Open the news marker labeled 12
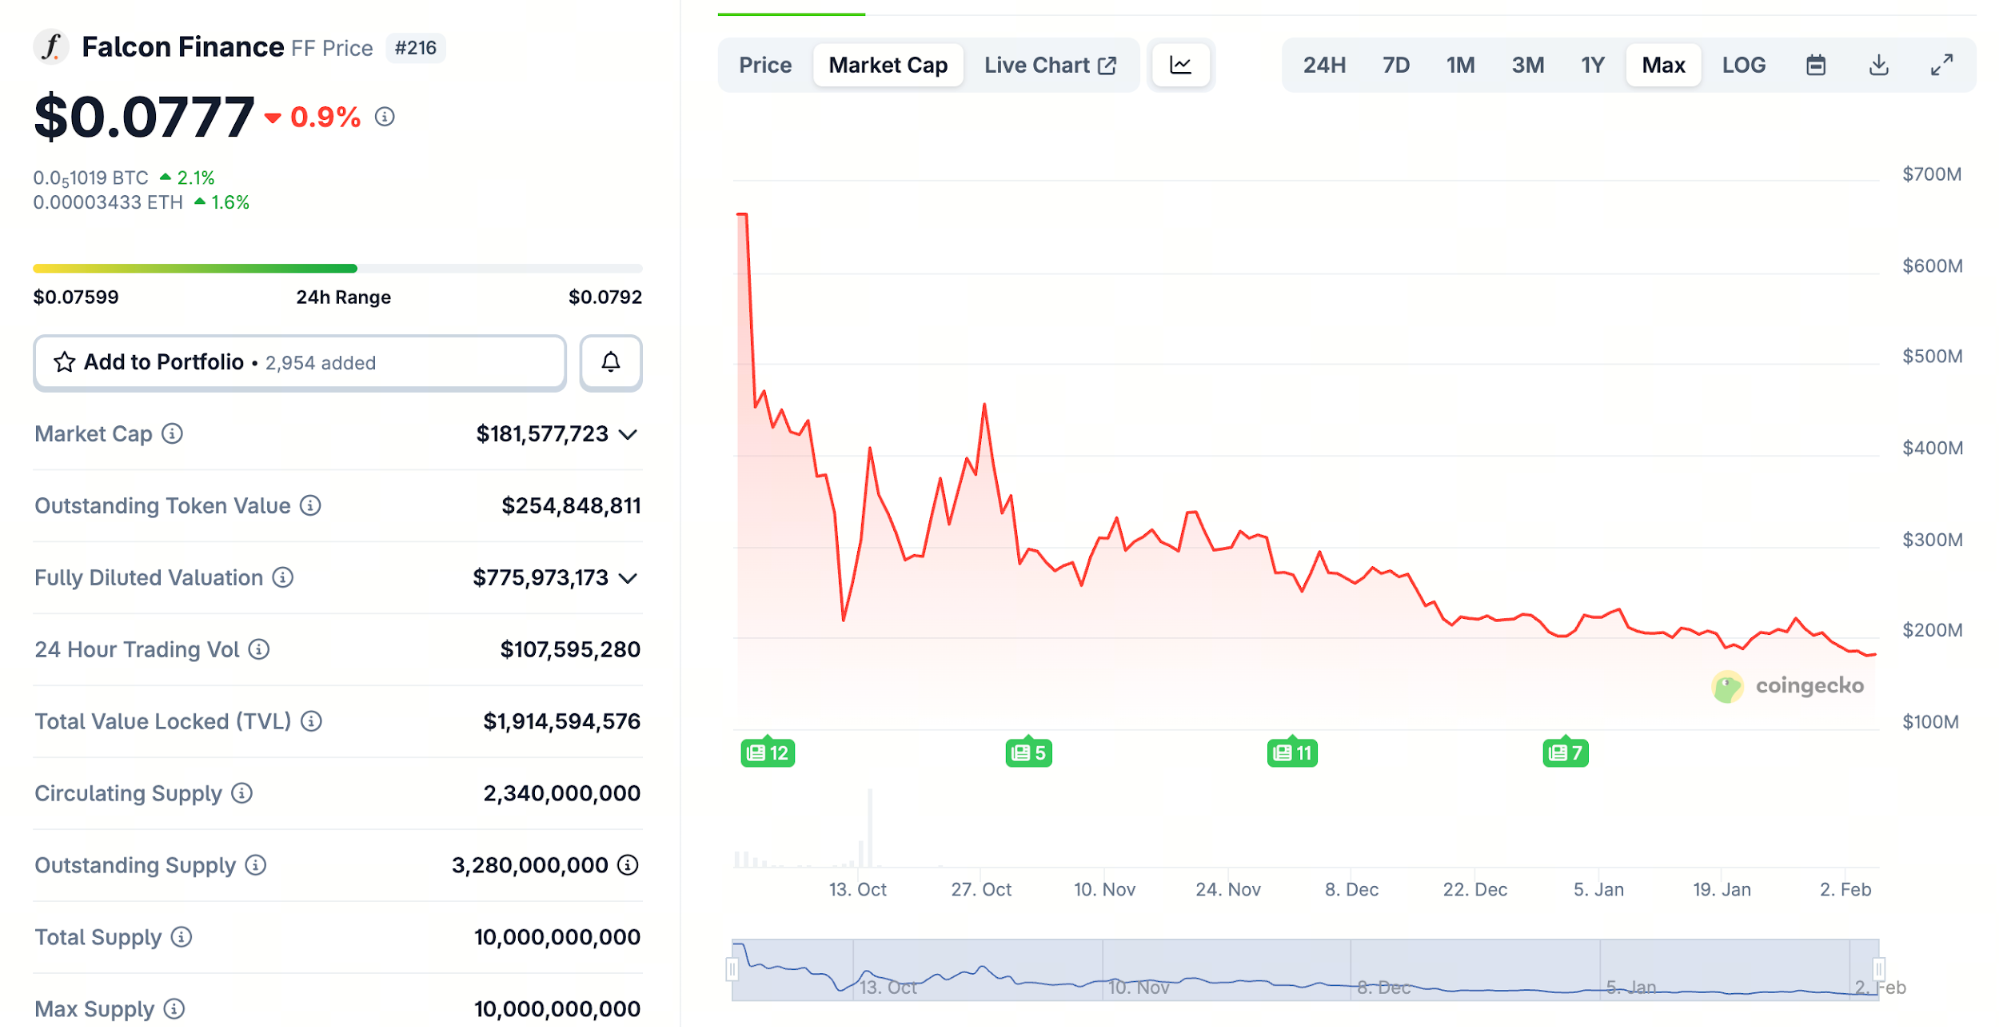This screenshot has height=1027, width=1999. [768, 753]
